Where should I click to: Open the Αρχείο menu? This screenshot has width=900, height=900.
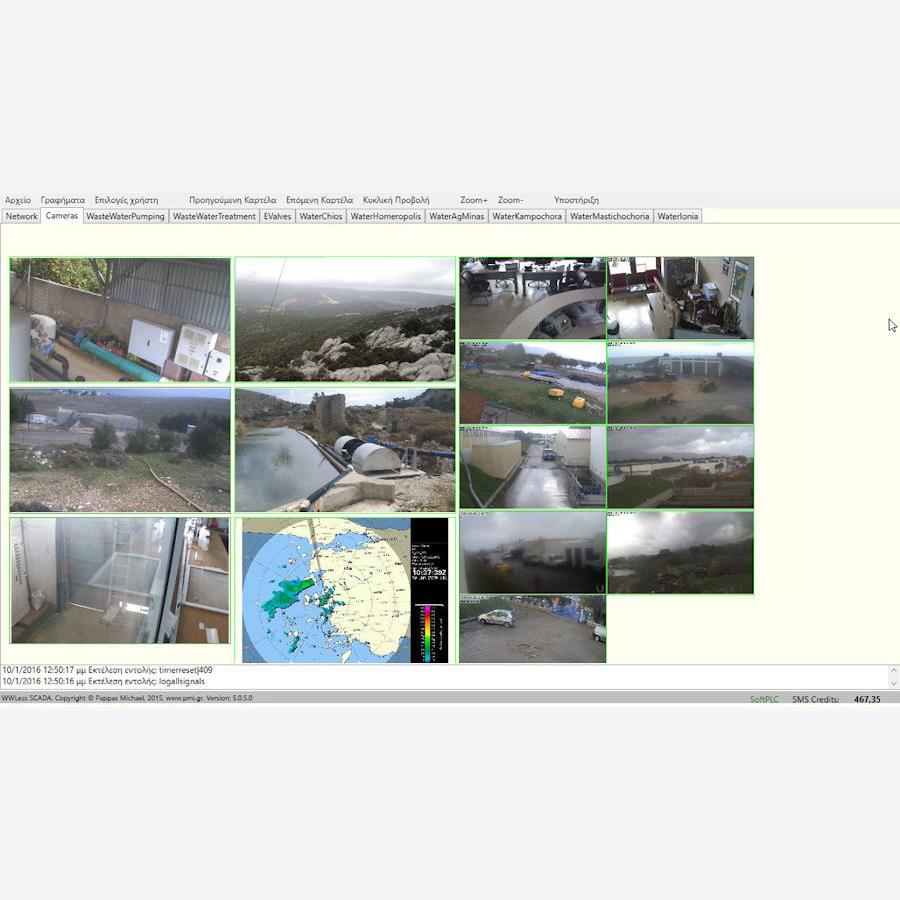[x=18, y=200]
